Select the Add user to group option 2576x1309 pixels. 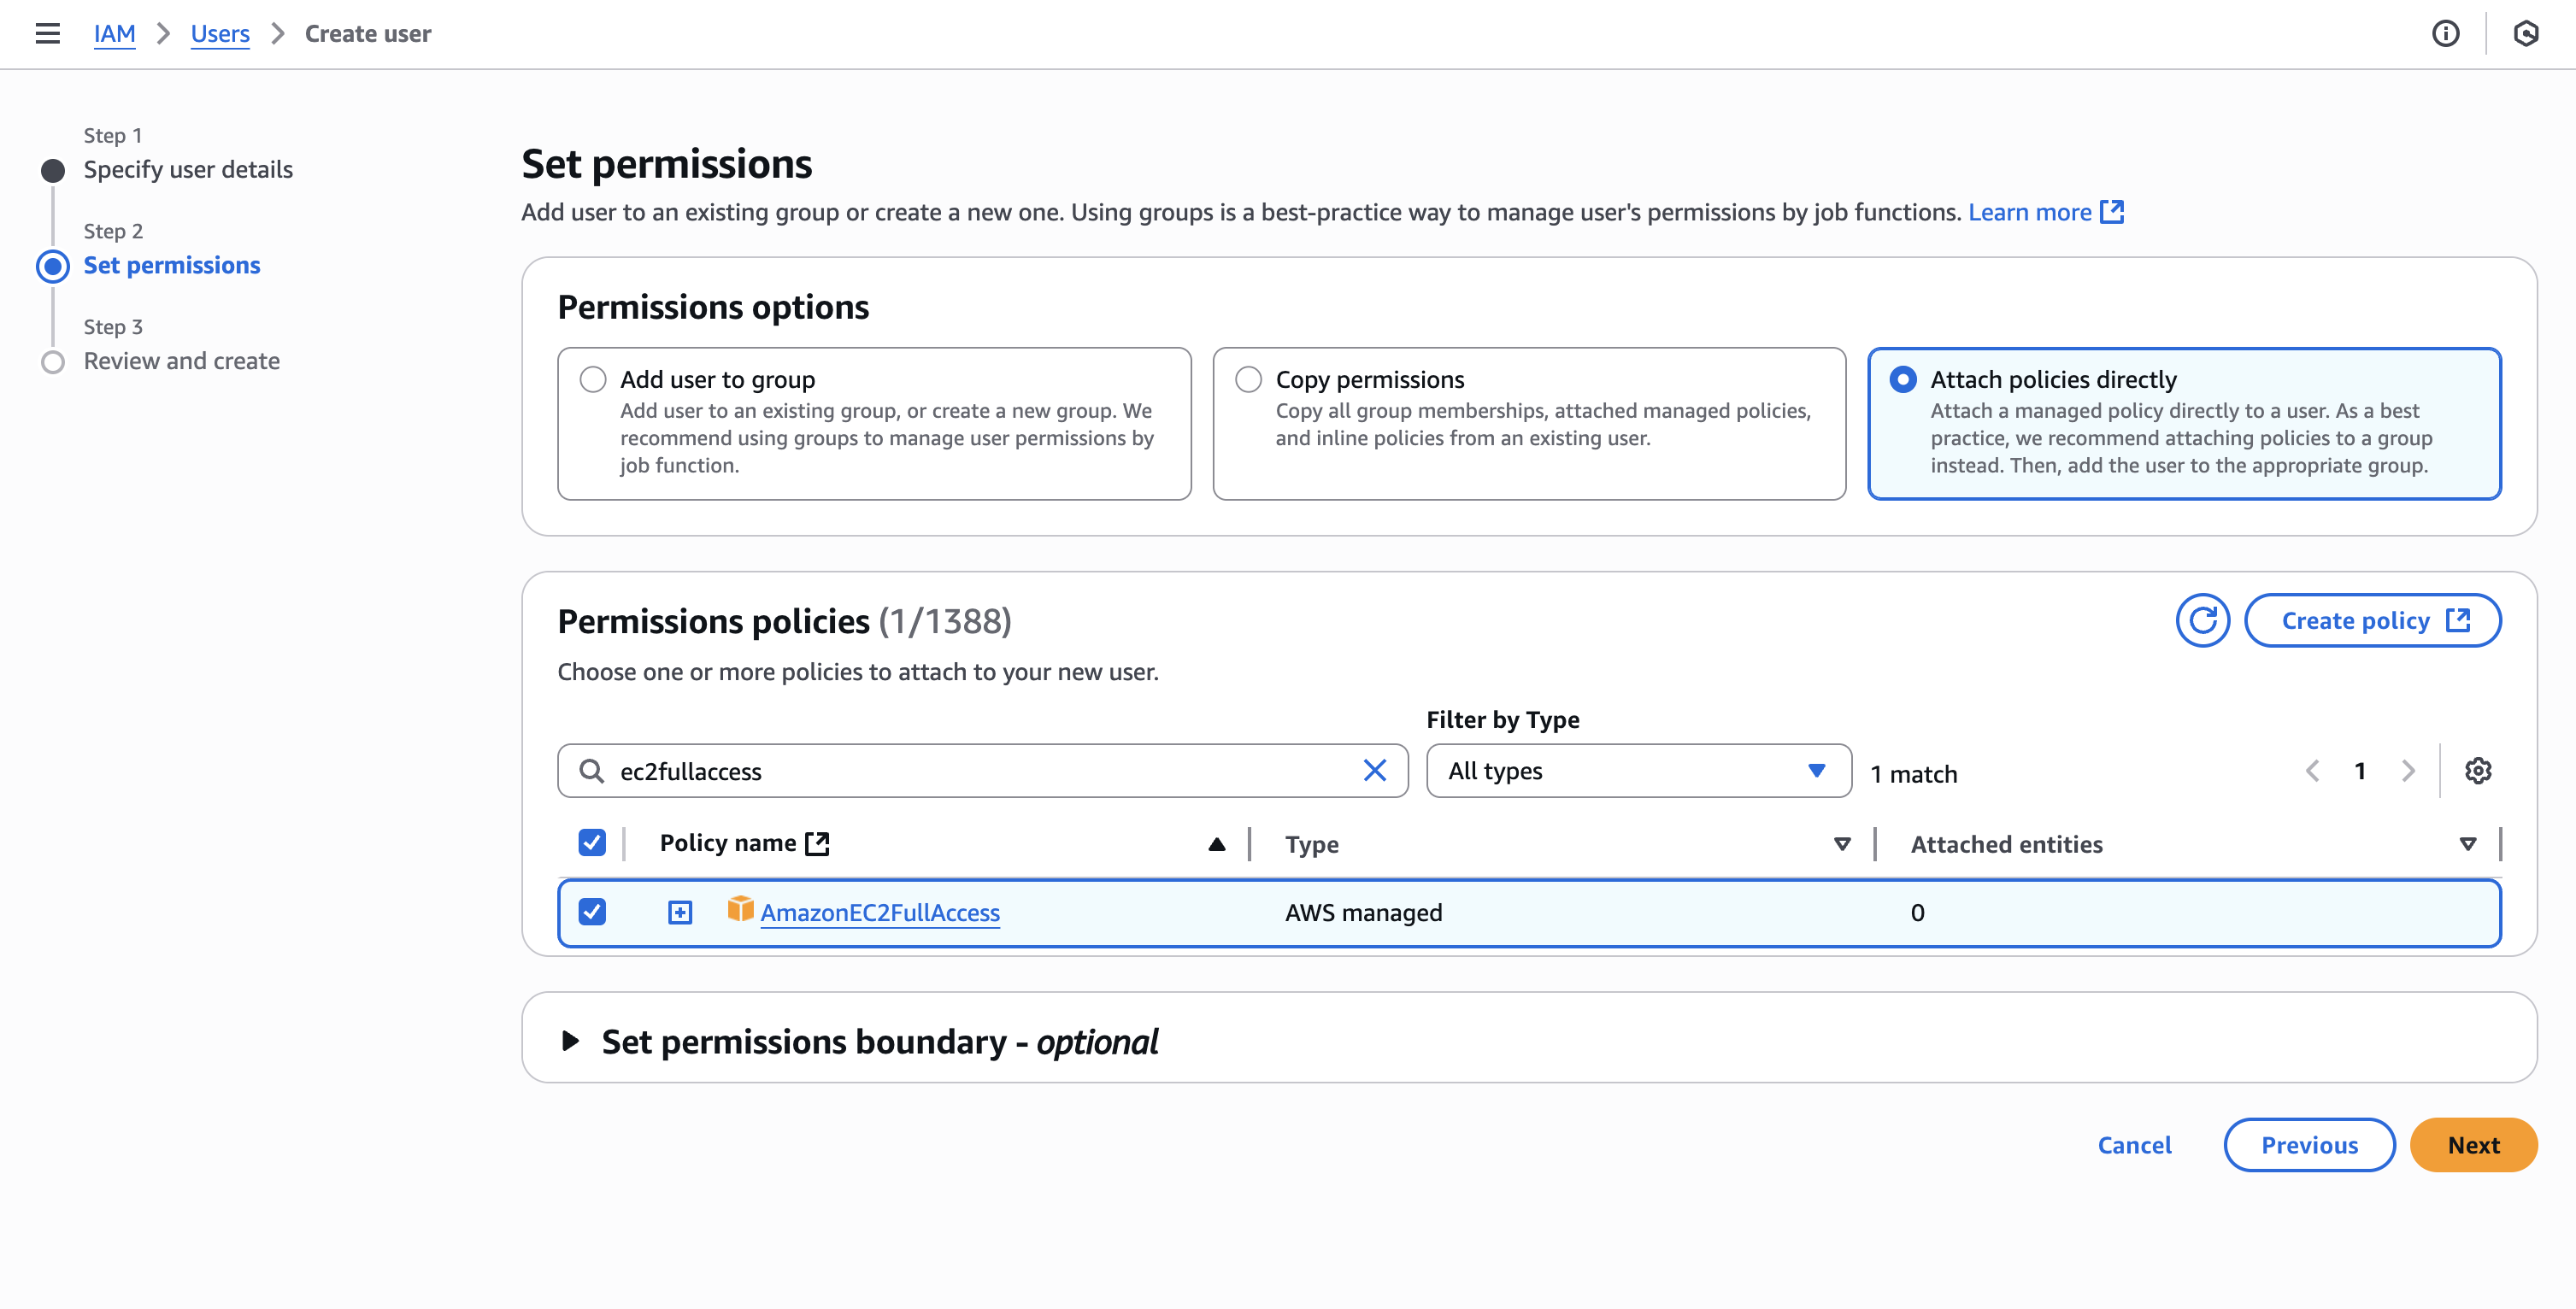[x=593, y=380]
